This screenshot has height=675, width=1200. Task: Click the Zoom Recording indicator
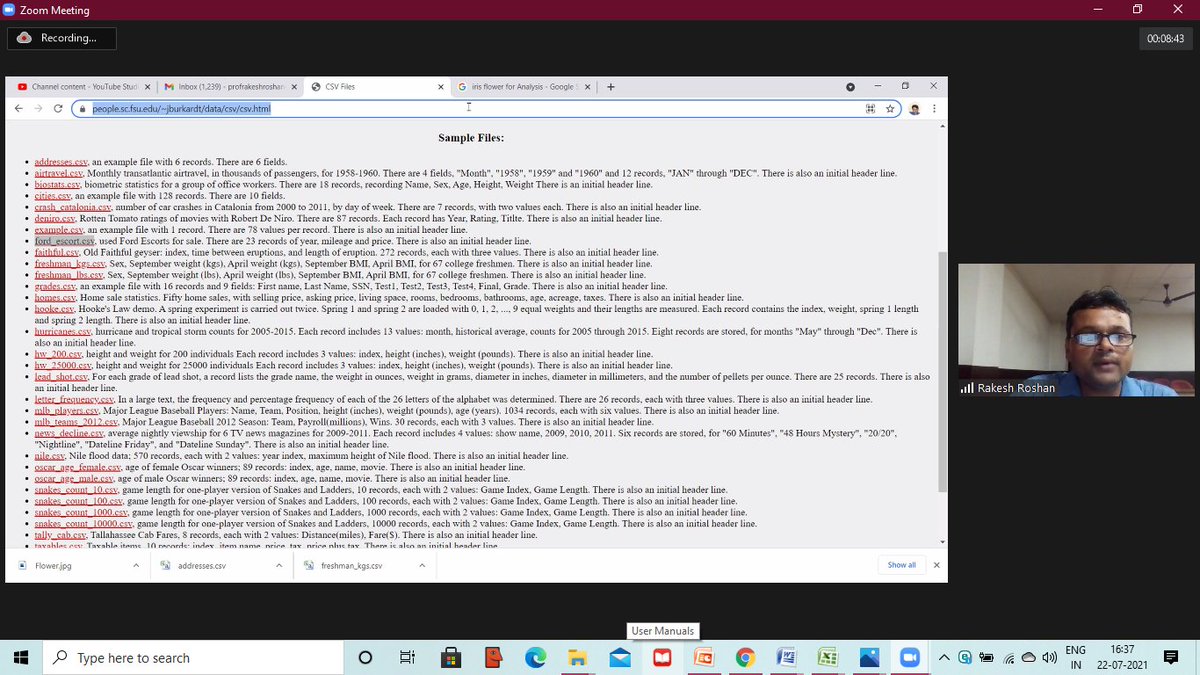click(62, 38)
